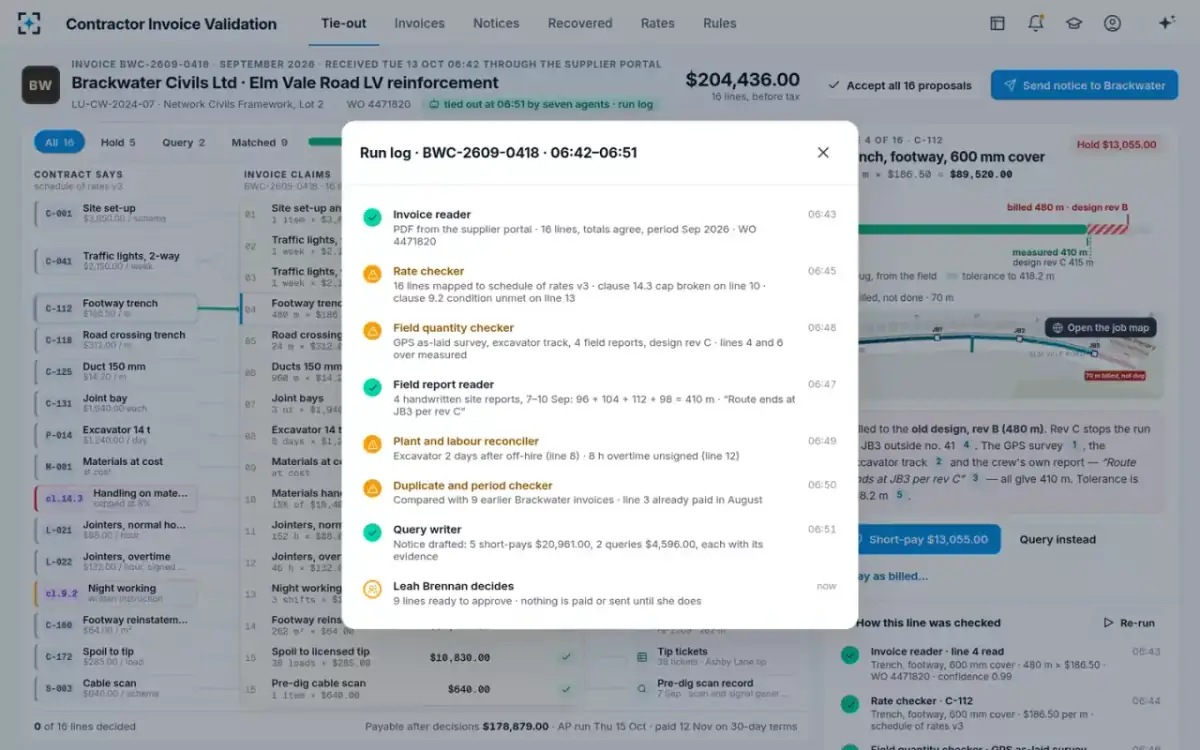The height and width of the screenshot is (750, 1200).
Task: Open the user profile icon
Action: [1112, 23]
